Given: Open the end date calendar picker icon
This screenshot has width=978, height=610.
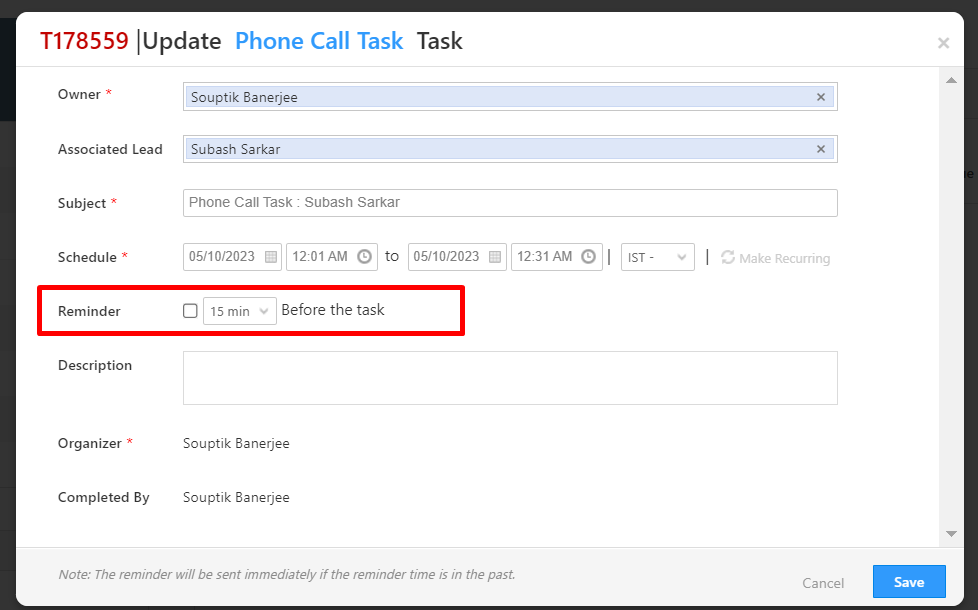Looking at the screenshot, I should click(x=495, y=257).
